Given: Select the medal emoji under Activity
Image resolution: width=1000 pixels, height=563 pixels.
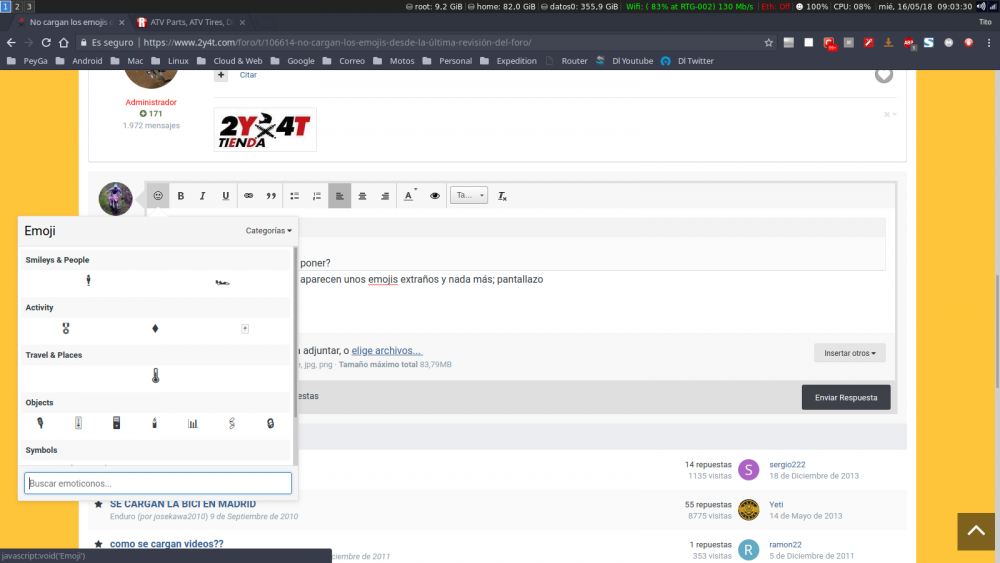Looking at the screenshot, I should [66, 328].
